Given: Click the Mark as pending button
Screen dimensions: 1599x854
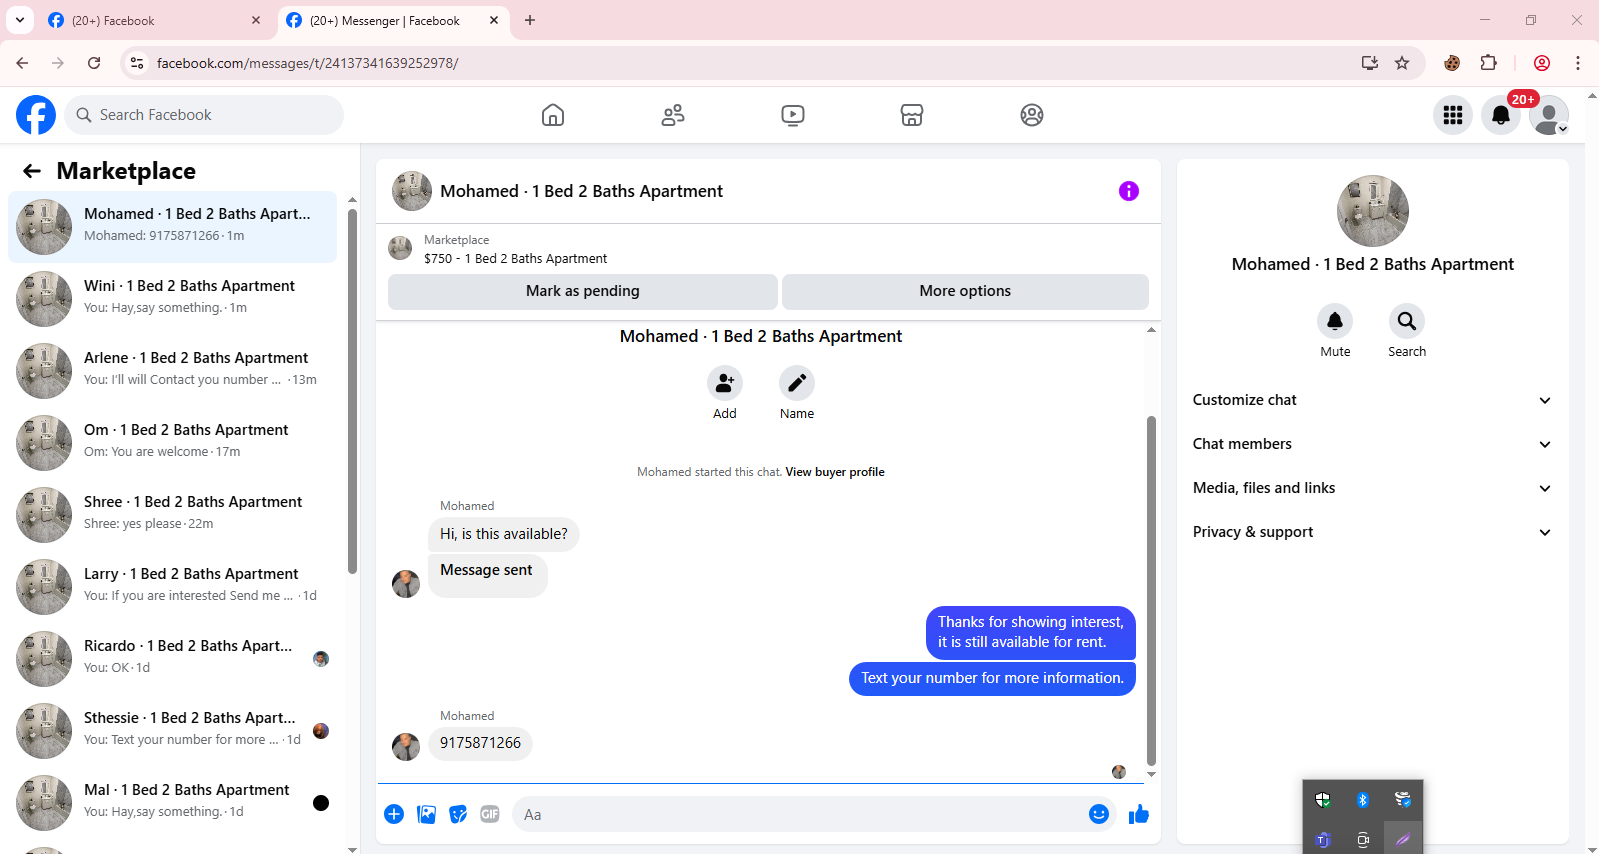Looking at the screenshot, I should pos(583,291).
